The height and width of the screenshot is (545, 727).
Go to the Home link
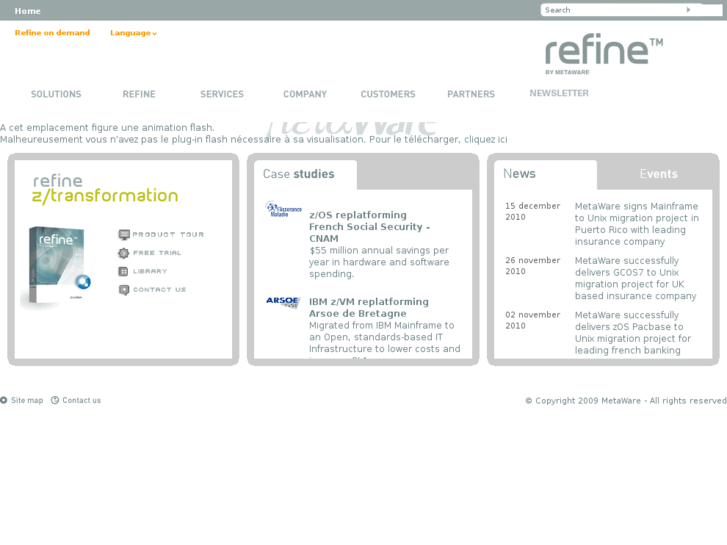[27, 11]
